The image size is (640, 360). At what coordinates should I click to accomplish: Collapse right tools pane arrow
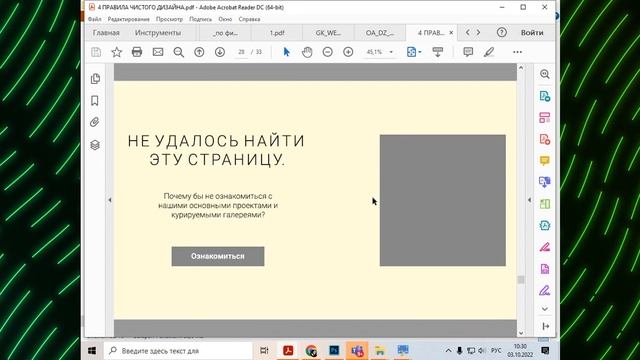click(529, 200)
